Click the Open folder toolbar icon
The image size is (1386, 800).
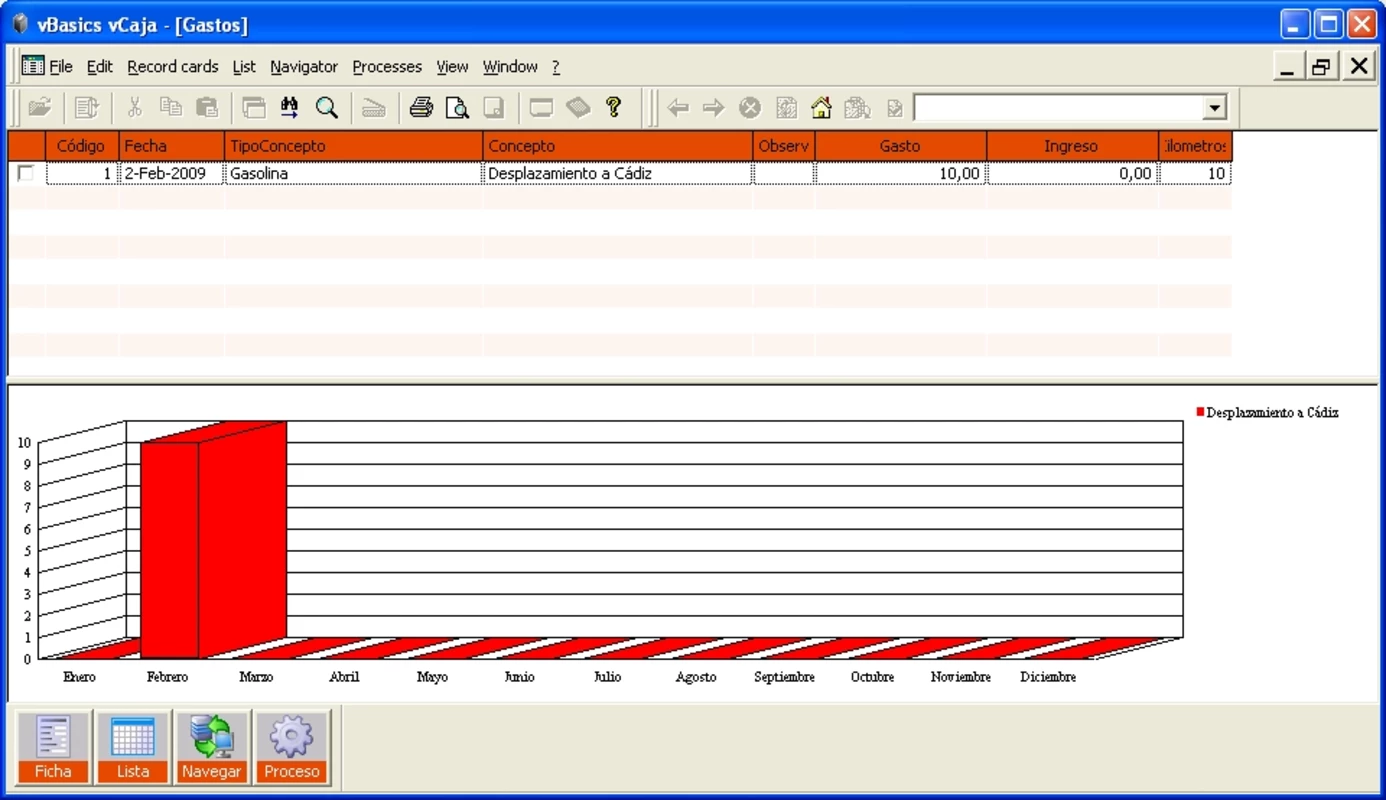click(39, 107)
